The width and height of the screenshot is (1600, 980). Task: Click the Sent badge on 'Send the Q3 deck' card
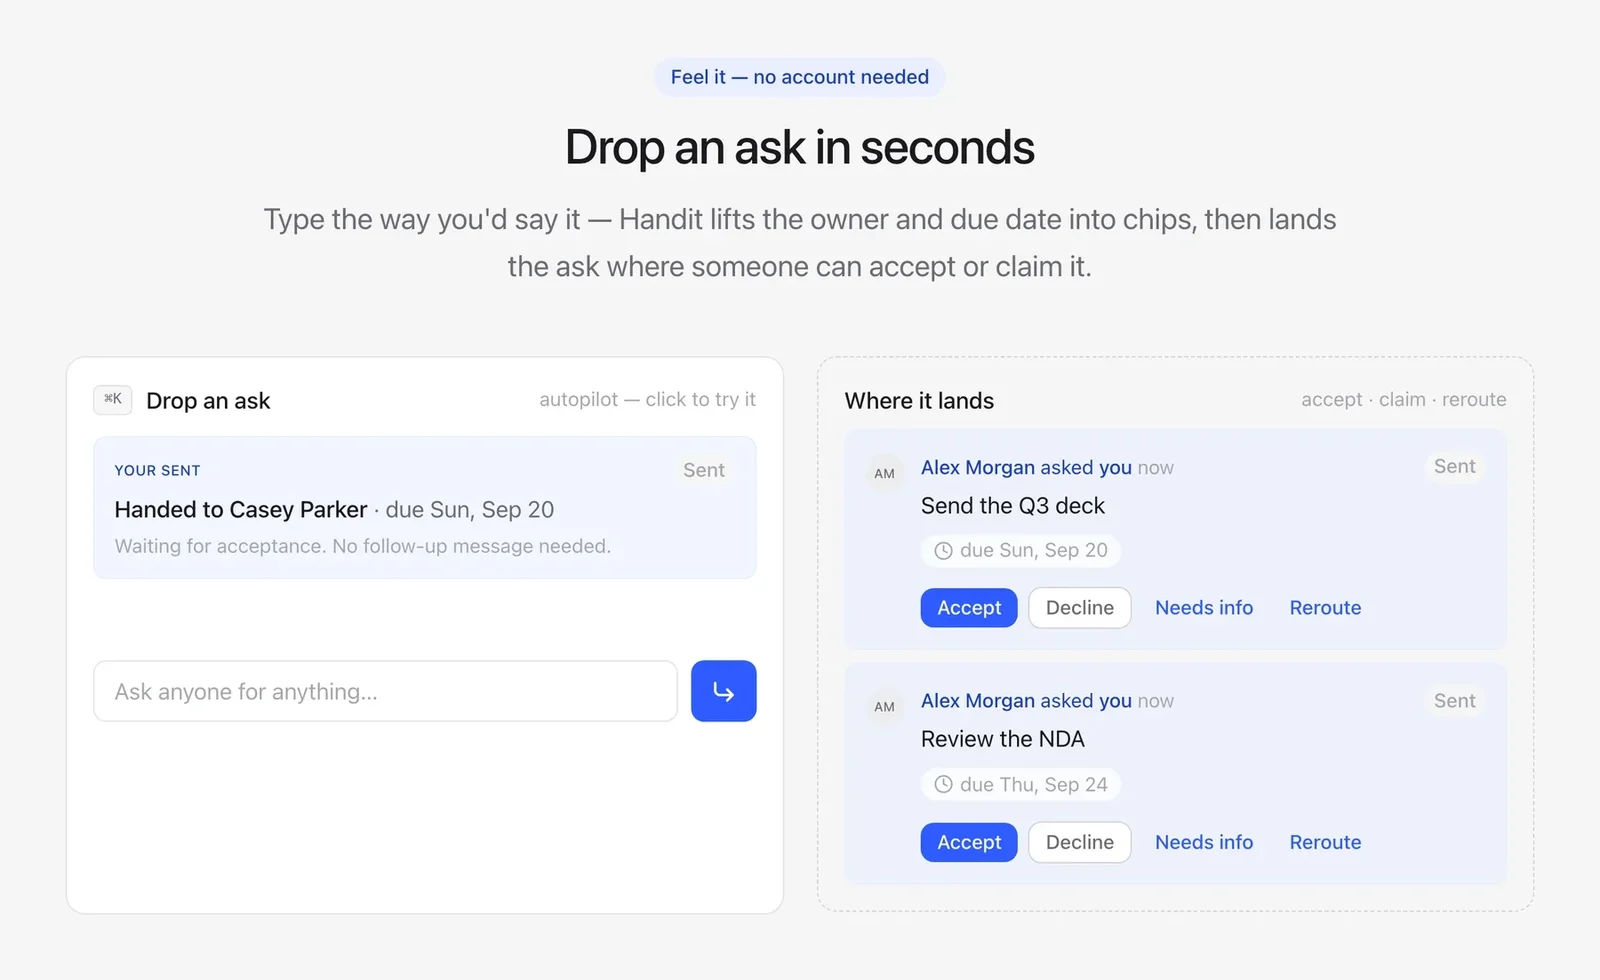coord(1454,466)
